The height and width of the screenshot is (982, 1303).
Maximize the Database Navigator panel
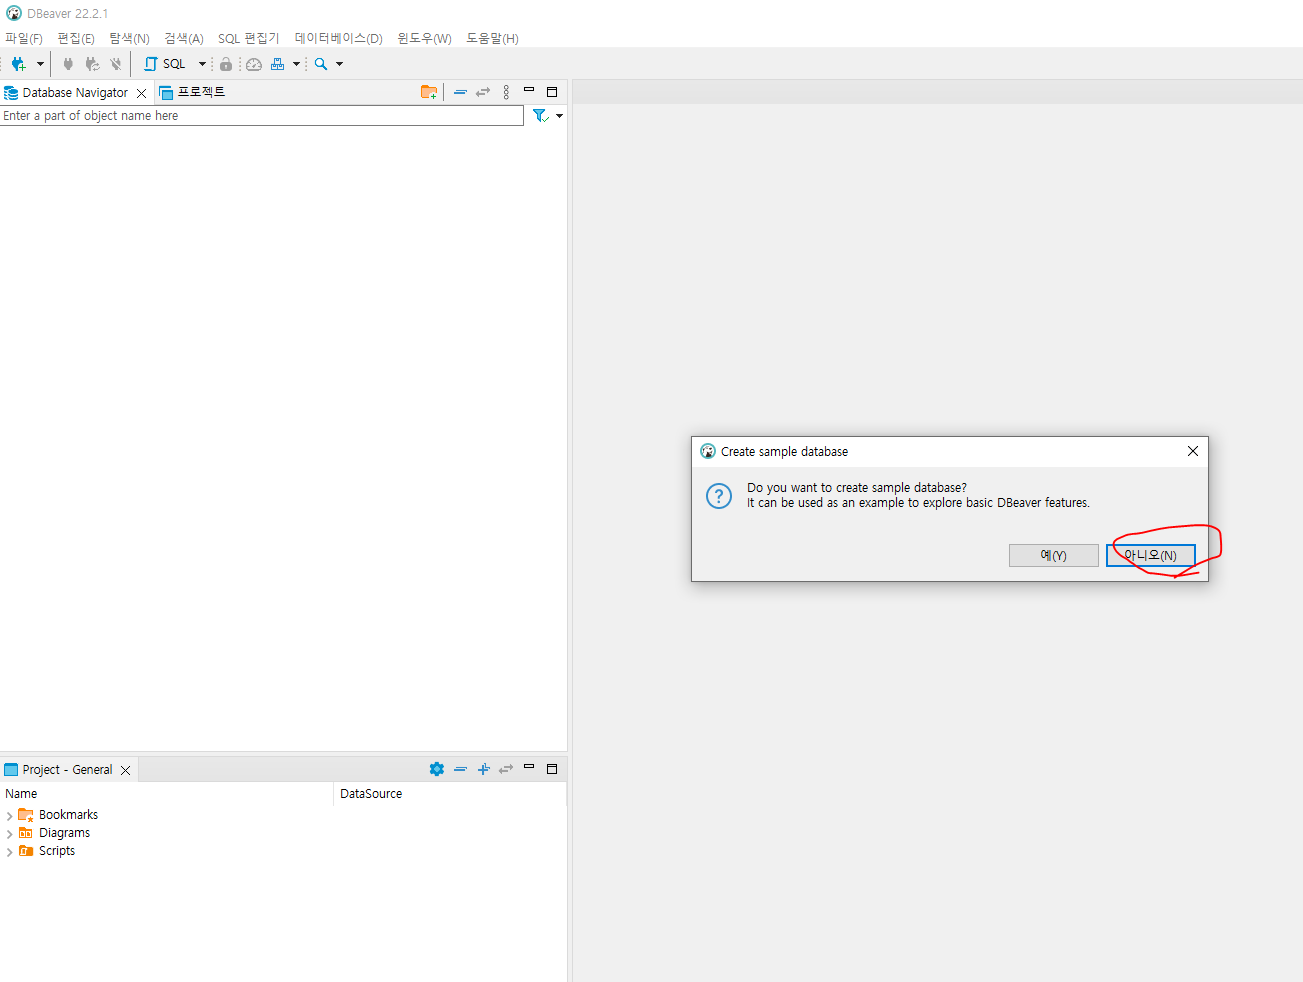[551, 92]
